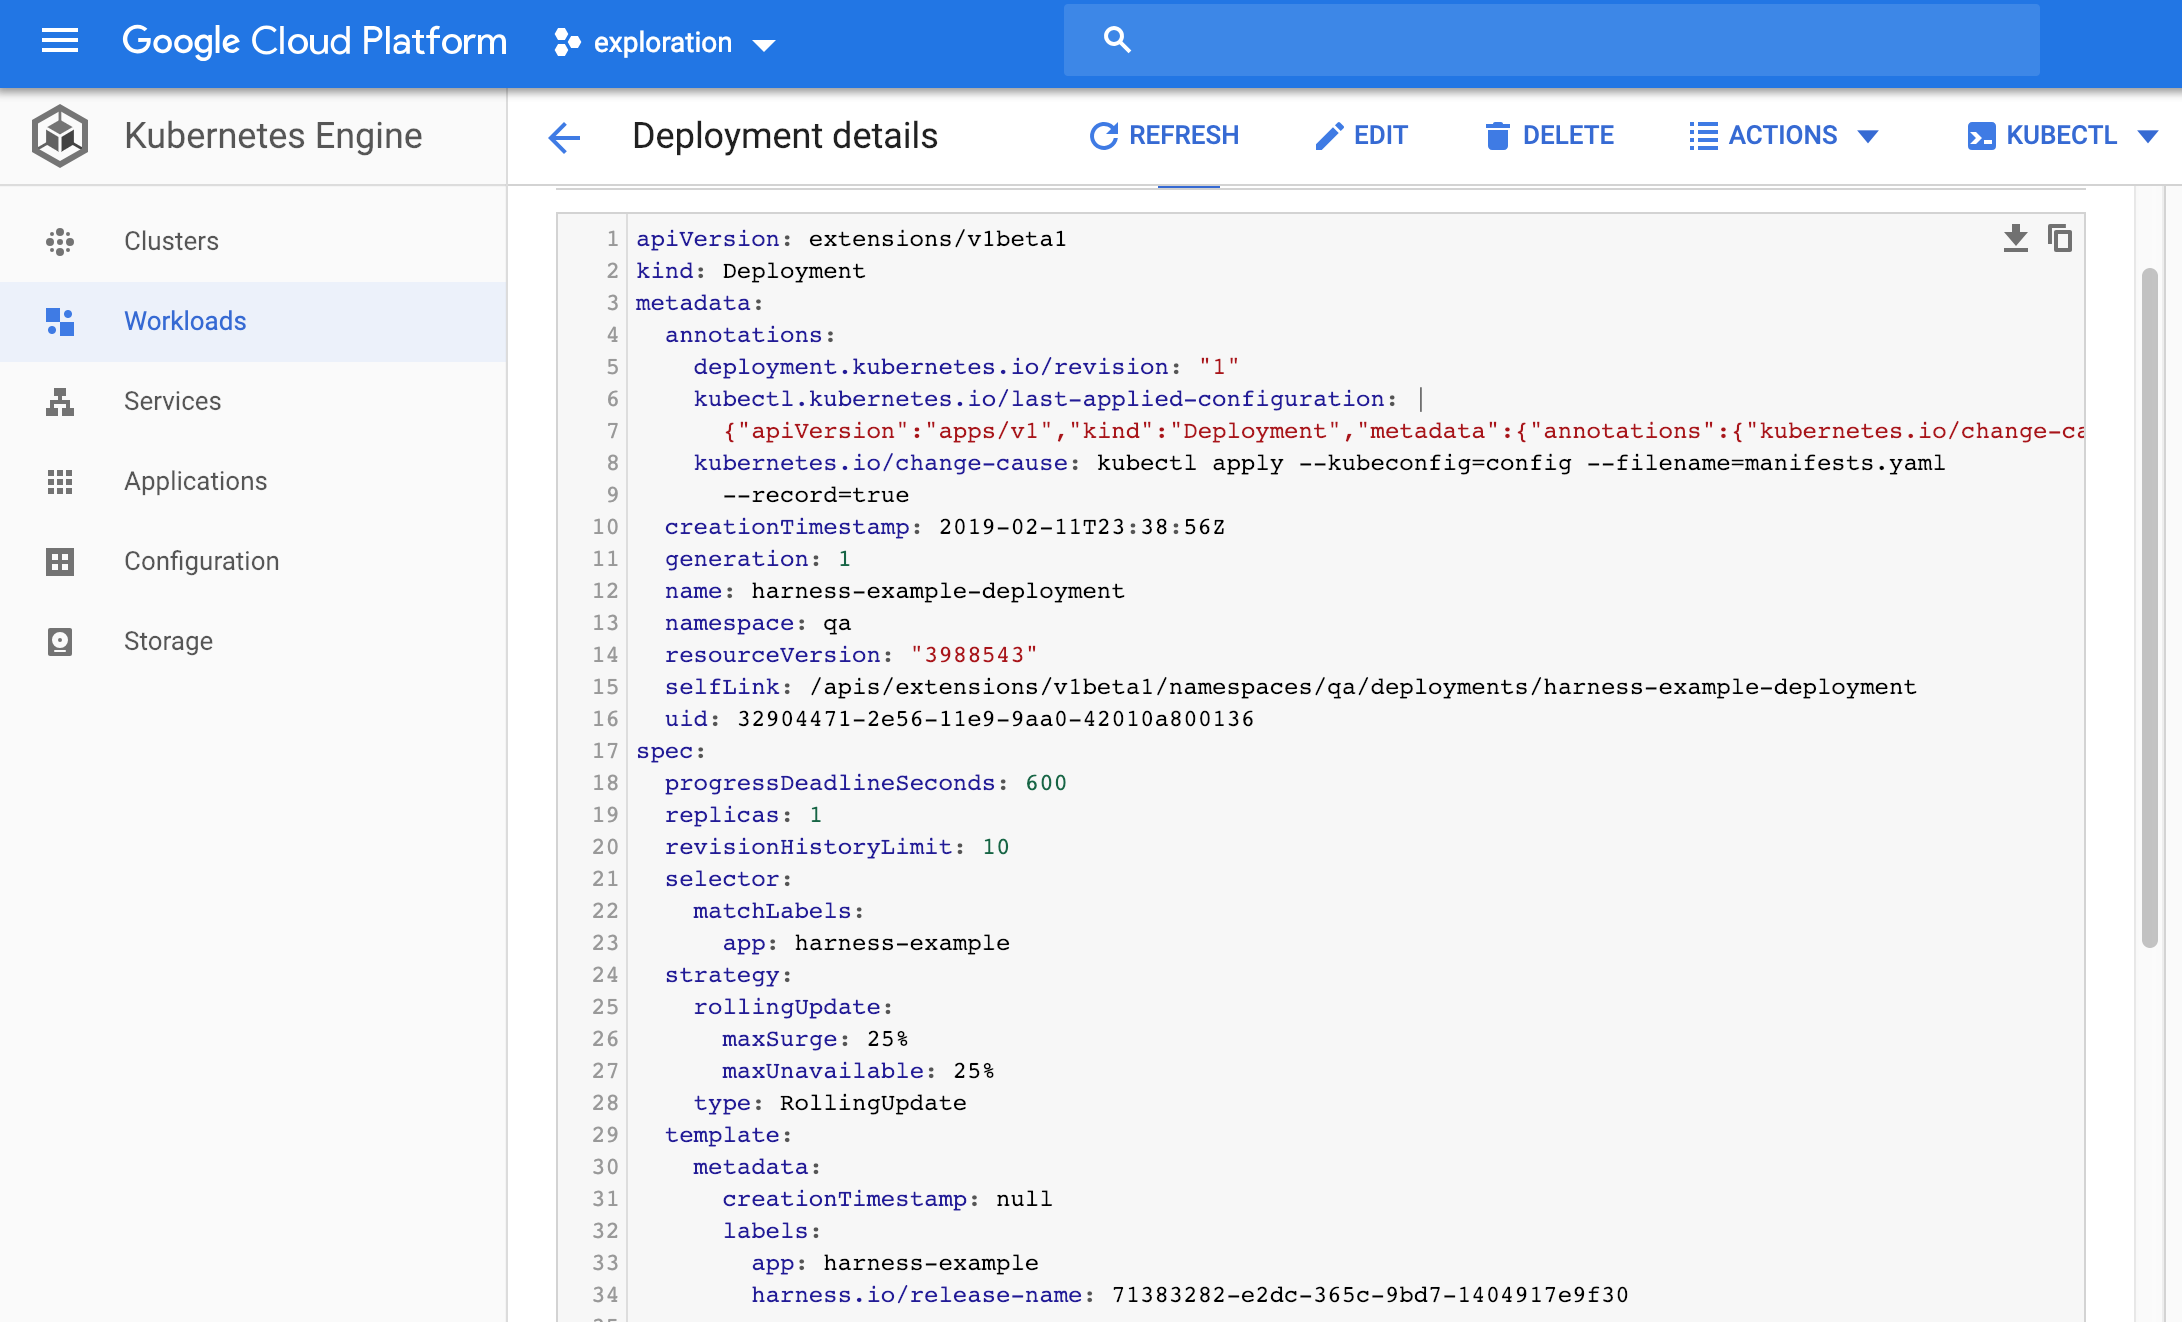Click the pencil edit icon
Viewport: 2182px width, 1322px height.
pyautogui.click(x=1329, y=136)
